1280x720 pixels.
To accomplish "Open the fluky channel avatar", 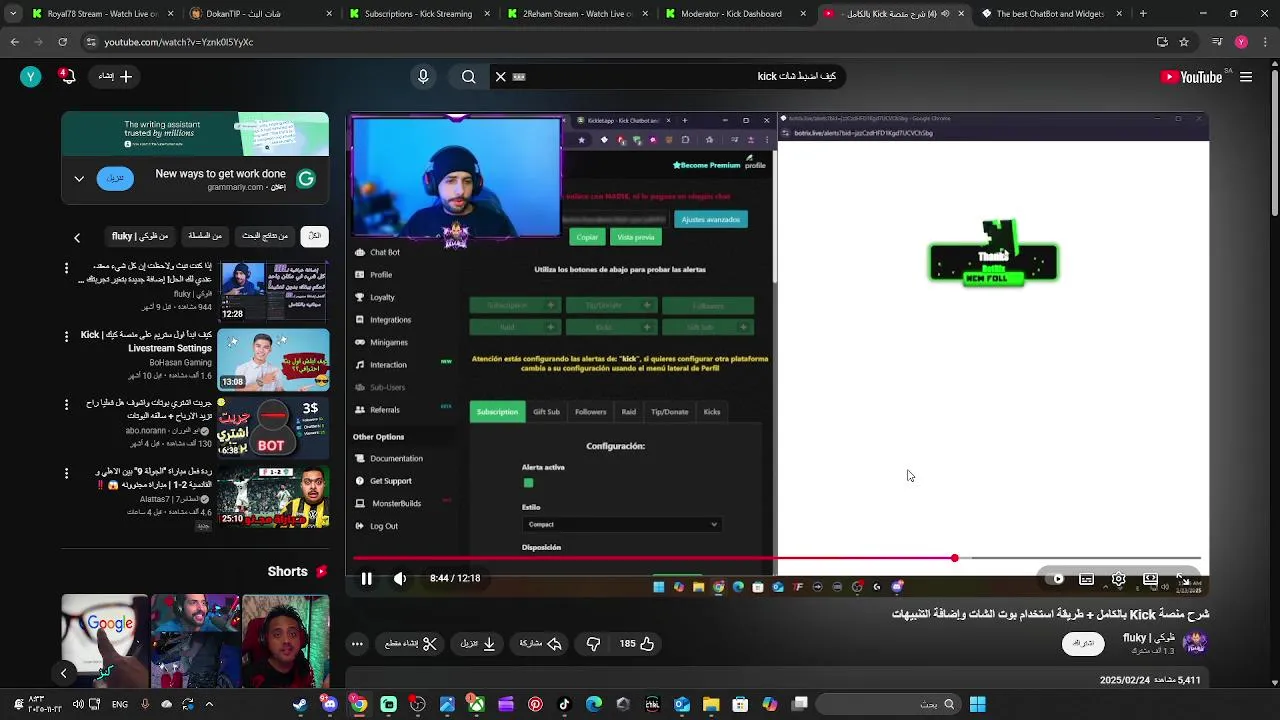I will click(1195, 643).
